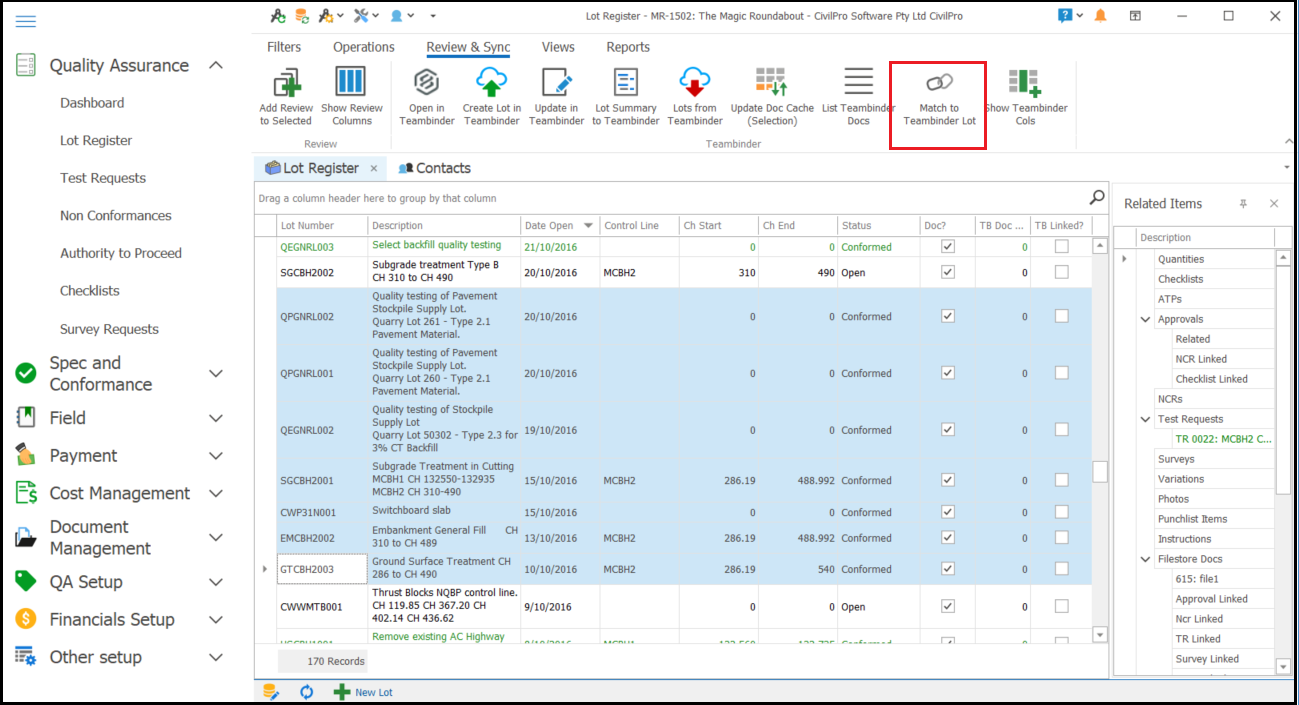
Task: Click the Show Review Columns icon
Action: [x=351, y=81]
